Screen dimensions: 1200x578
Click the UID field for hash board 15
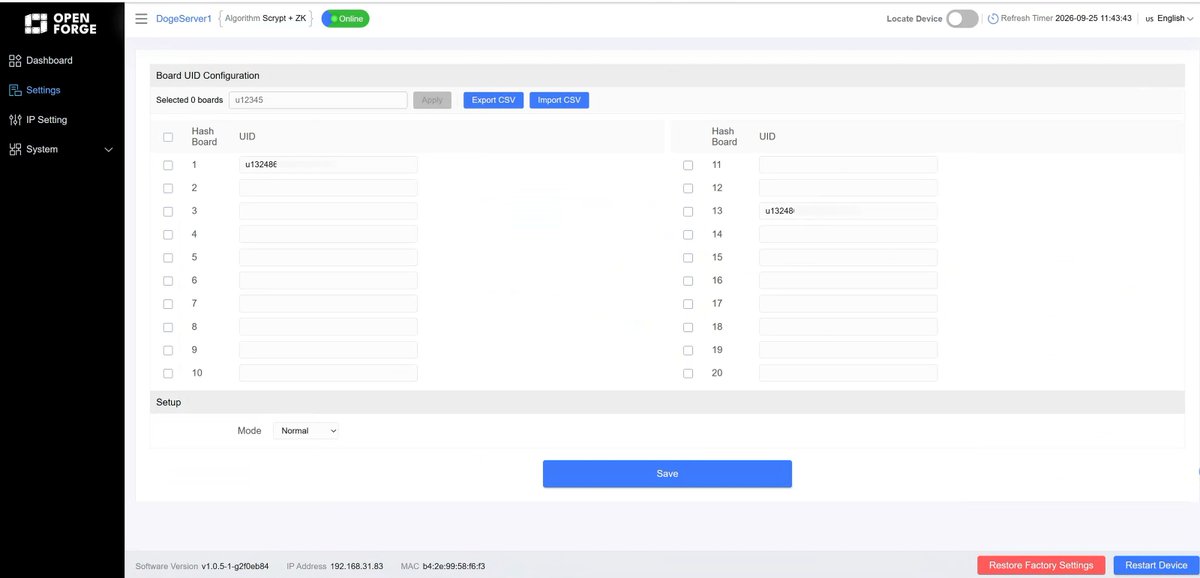[848, 257]
